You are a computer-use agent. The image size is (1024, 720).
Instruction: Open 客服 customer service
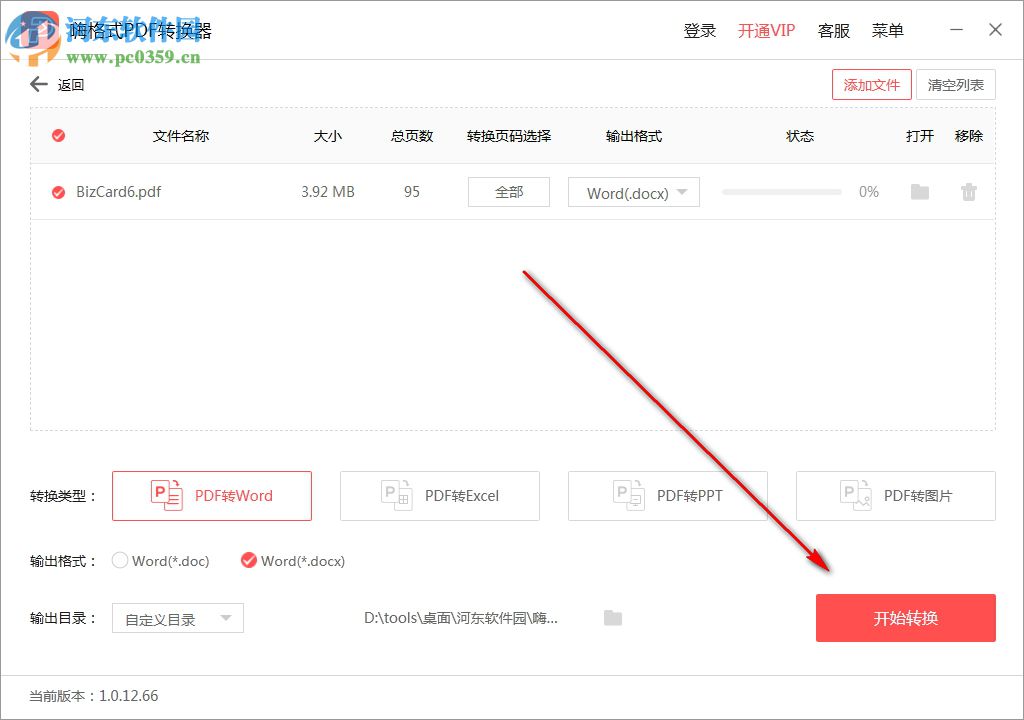(x=834, y=30)
